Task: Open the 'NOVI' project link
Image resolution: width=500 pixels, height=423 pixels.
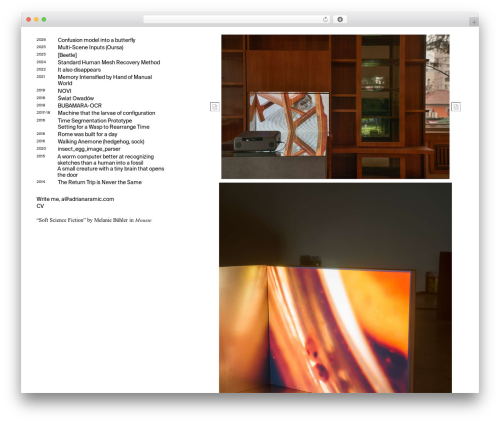Action: 64,91
